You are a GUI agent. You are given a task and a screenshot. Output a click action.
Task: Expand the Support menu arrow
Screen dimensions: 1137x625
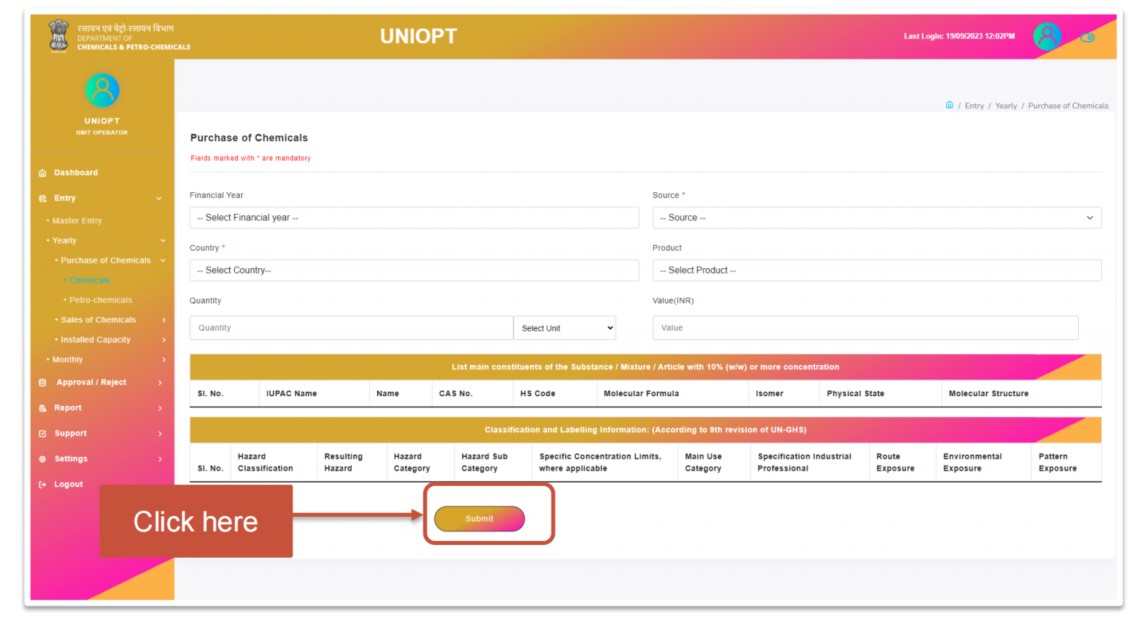(x=160, y=434)
